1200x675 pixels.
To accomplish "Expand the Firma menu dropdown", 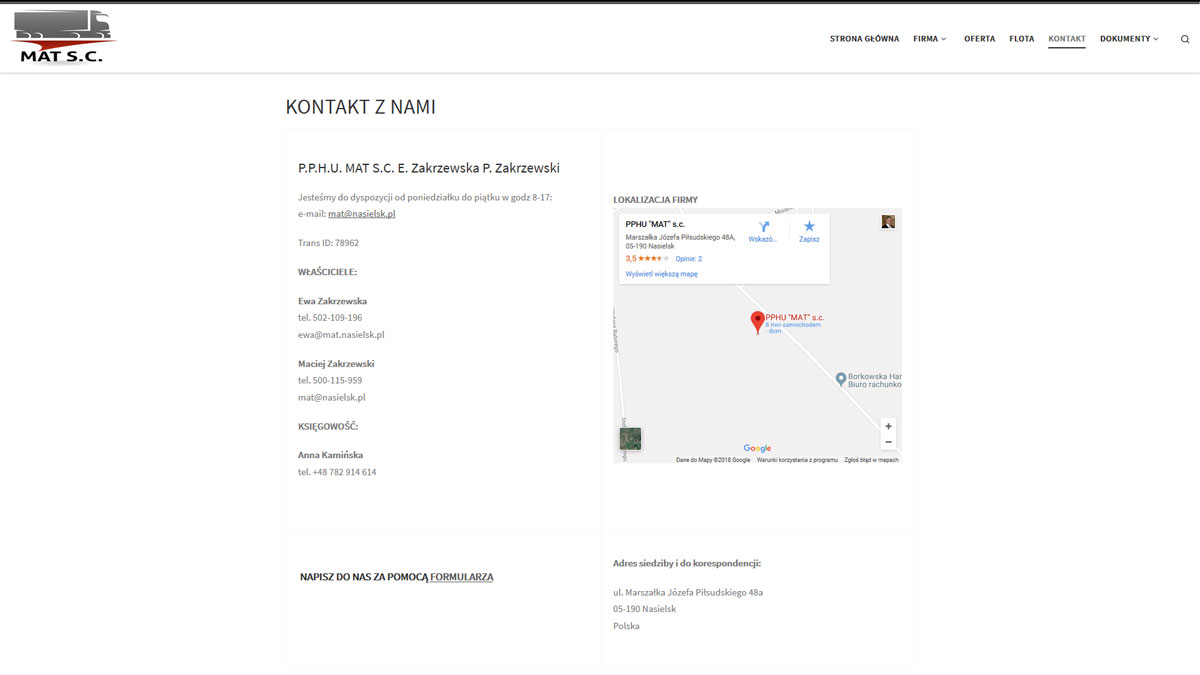I will click(x=929, y=39).
